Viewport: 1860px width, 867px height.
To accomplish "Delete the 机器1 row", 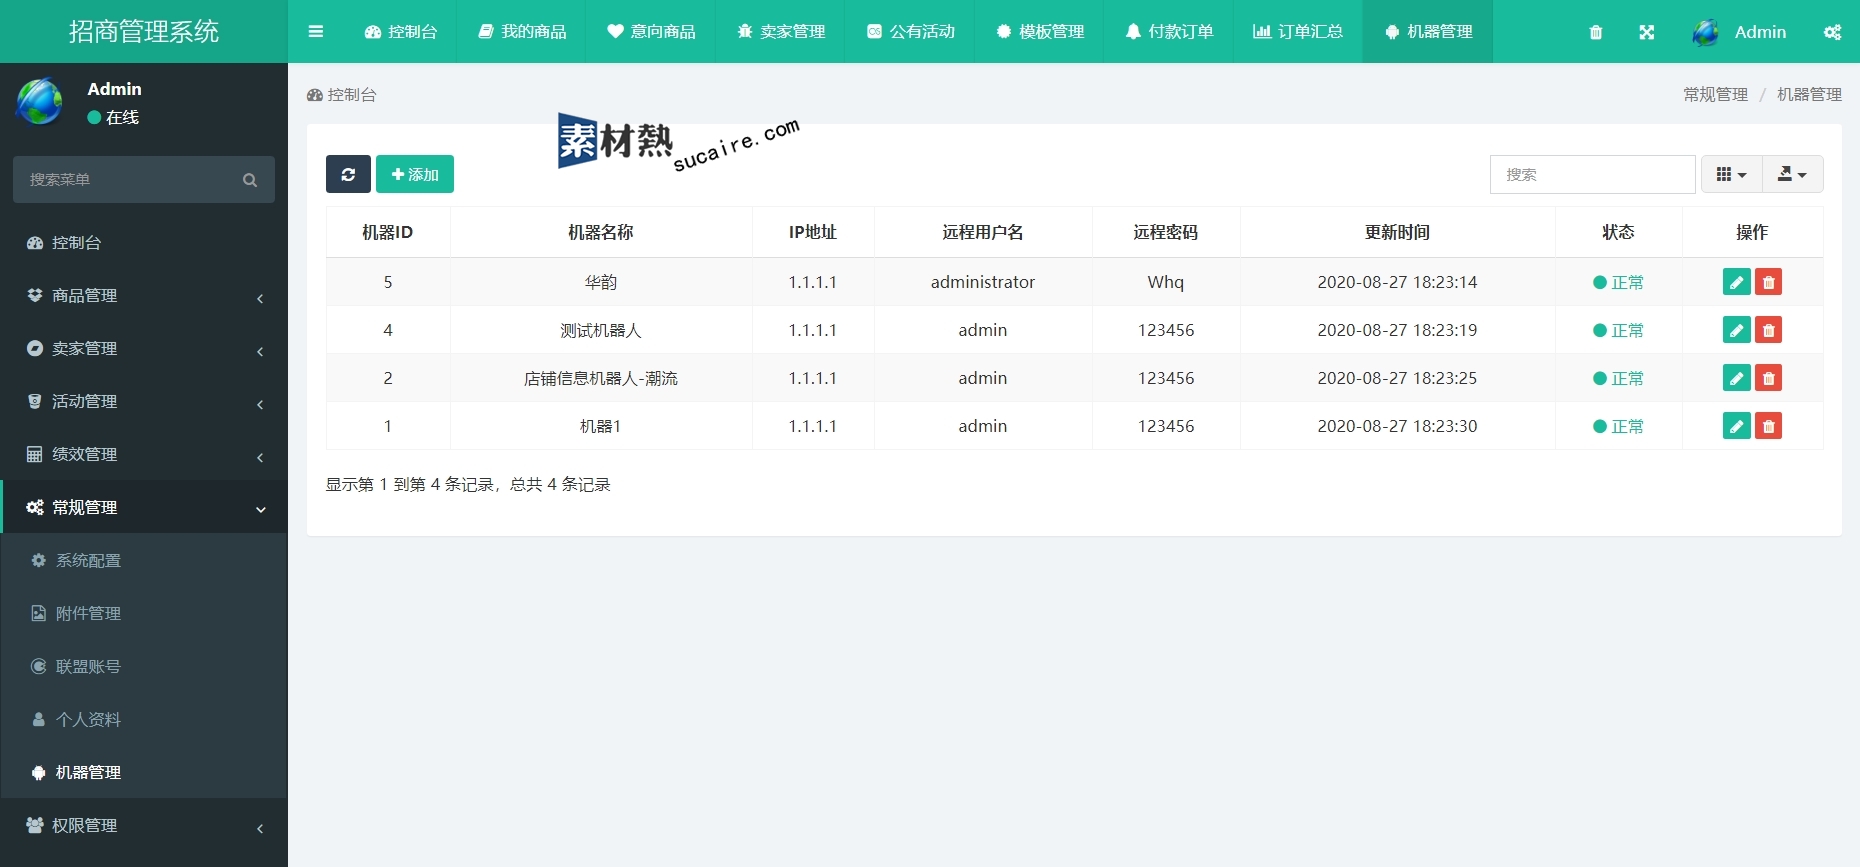I will pos(1768,426).
